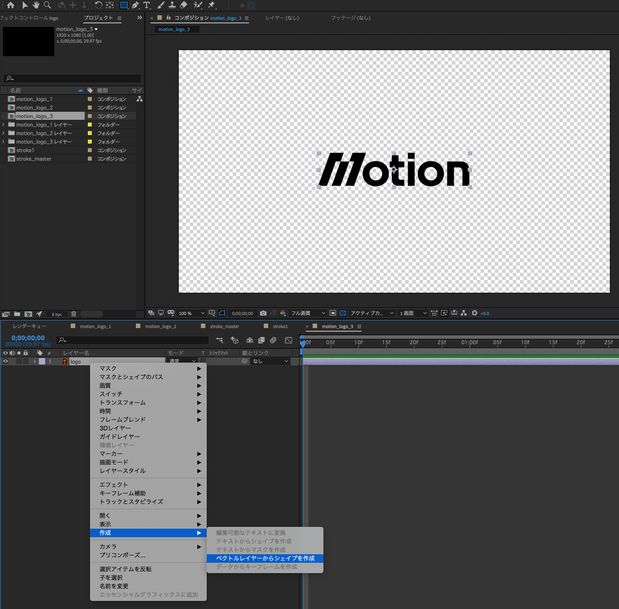619x609 pixels.
Task: Open the panel overflow double-chevron
Action: tap(139, 18)
